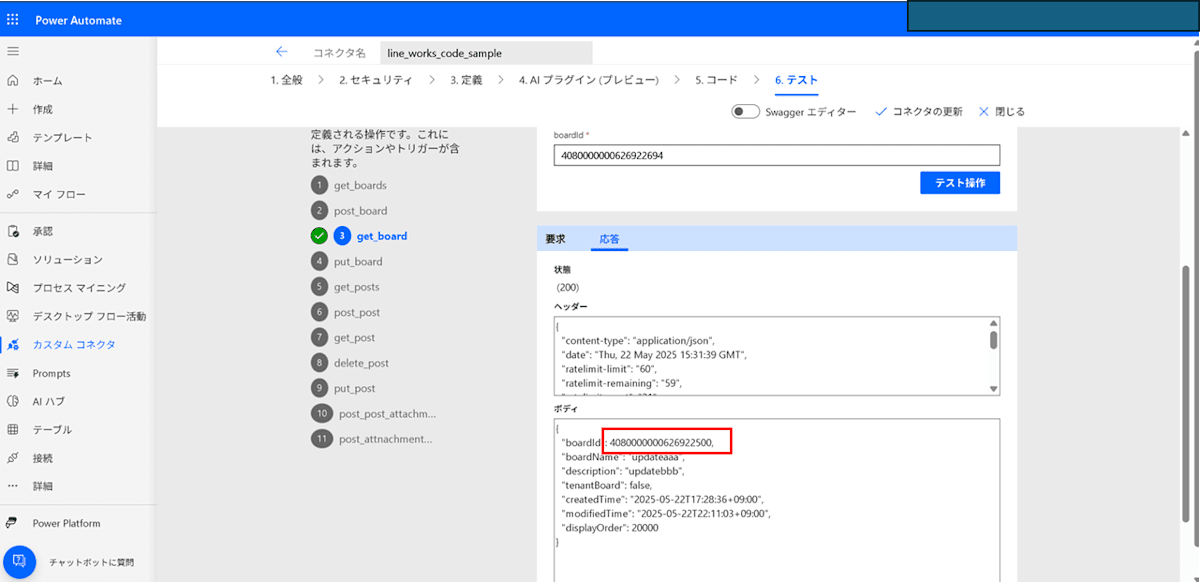Open step 2. セキュリティ
The image size is (1200, 582).
click(376, 80)
